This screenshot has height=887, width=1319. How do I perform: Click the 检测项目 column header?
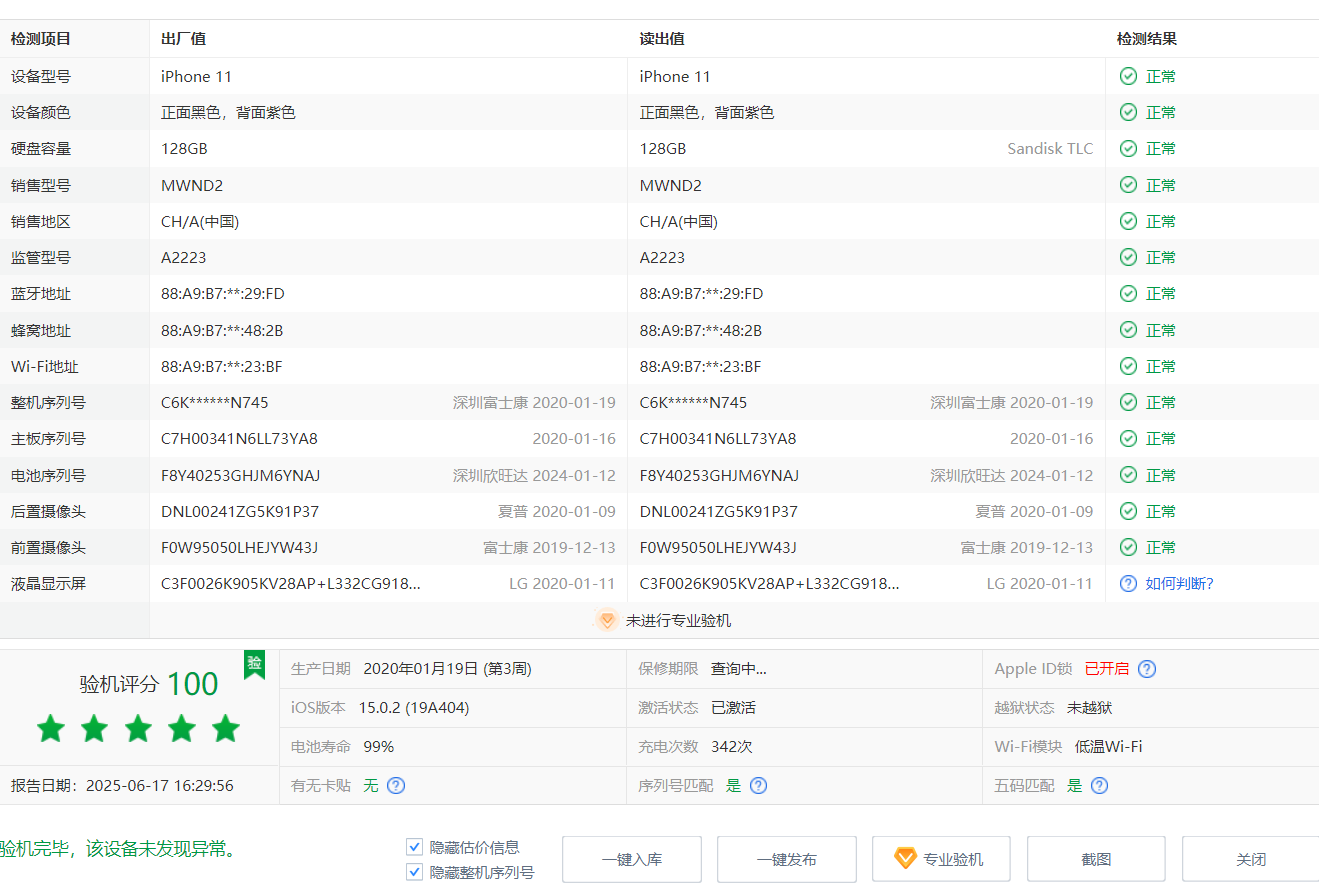pos(41,39)
